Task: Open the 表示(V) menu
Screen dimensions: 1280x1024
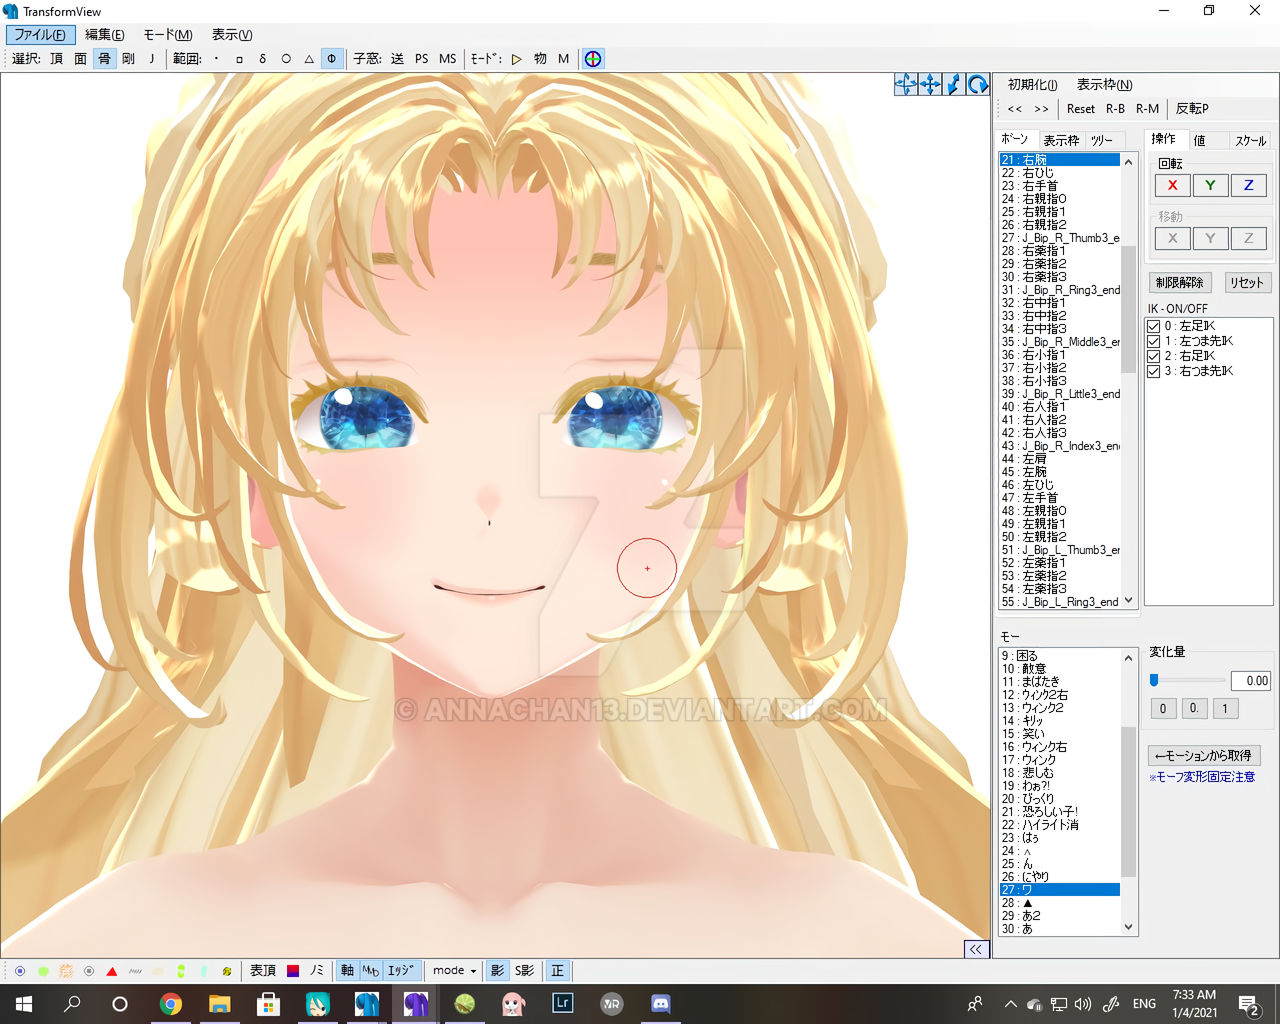Action: coord(232,35)
